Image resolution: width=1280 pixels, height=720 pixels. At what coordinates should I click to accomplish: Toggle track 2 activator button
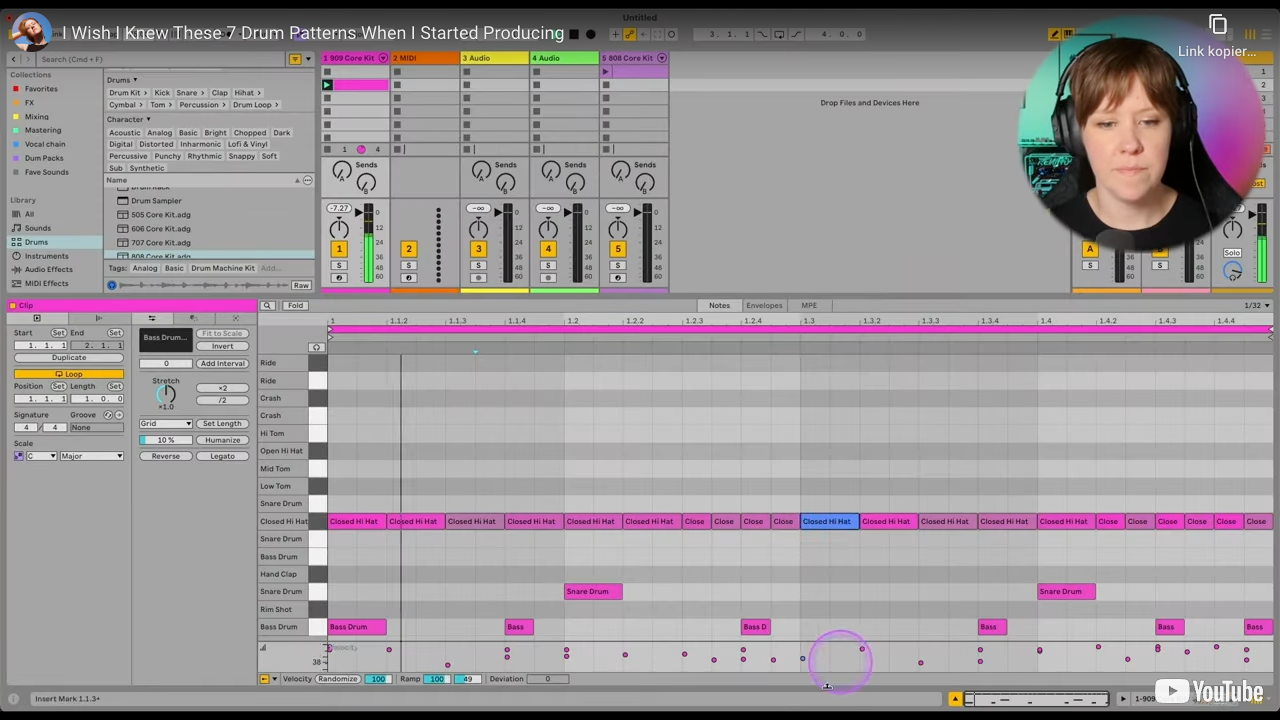408,249
